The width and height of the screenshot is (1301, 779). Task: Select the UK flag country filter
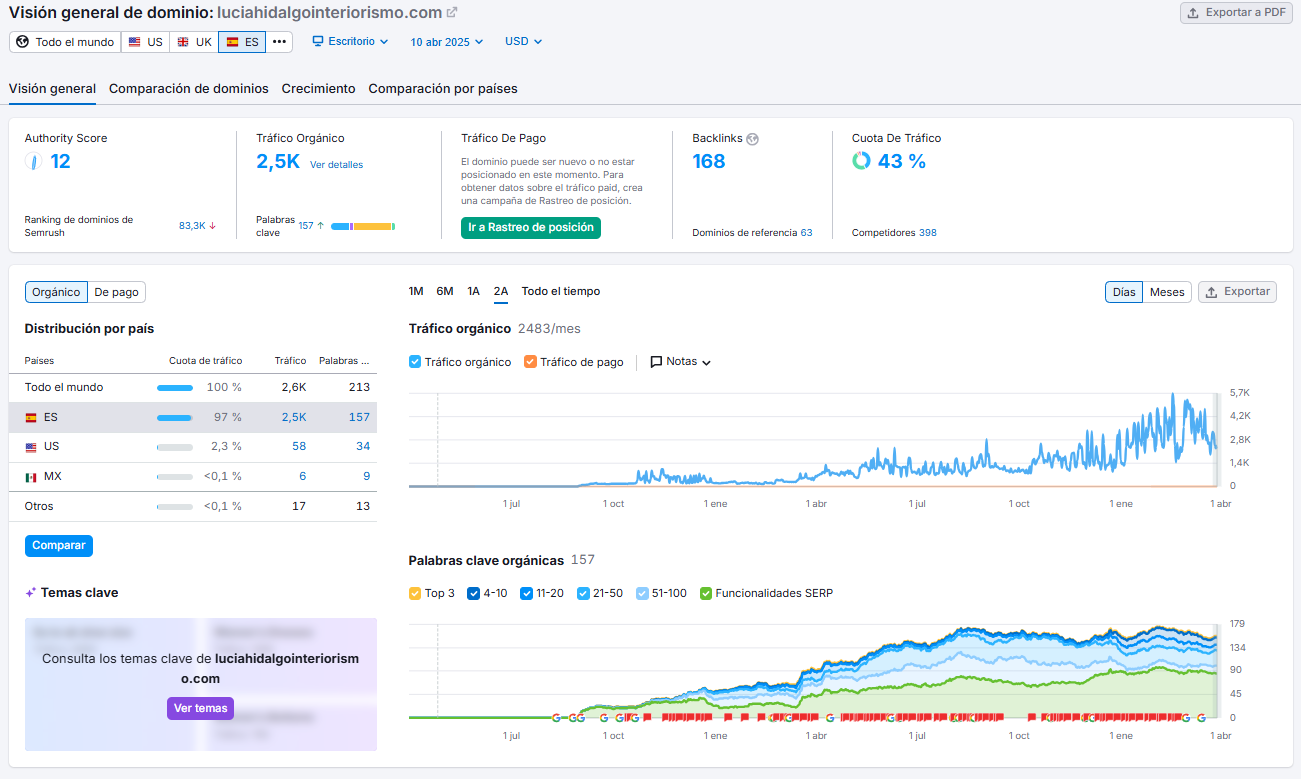194,42
